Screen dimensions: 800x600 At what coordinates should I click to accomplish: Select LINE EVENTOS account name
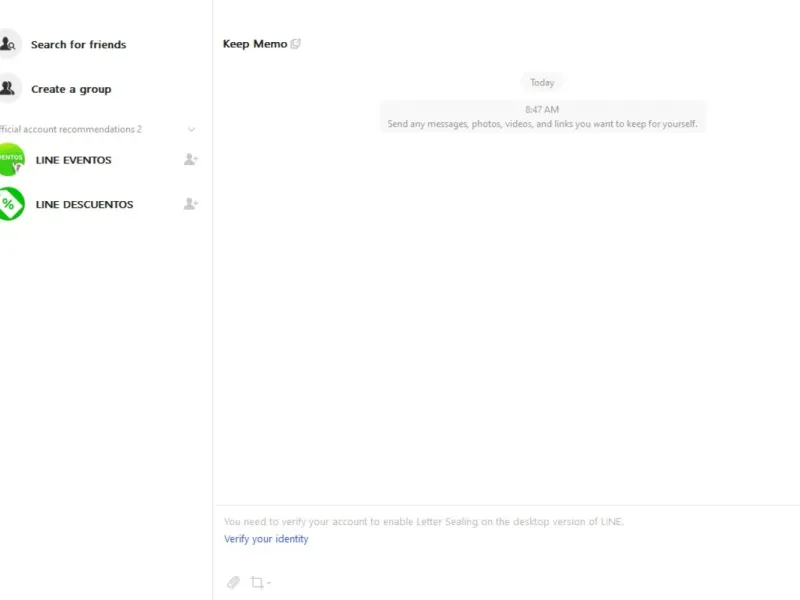click(73, 160)
